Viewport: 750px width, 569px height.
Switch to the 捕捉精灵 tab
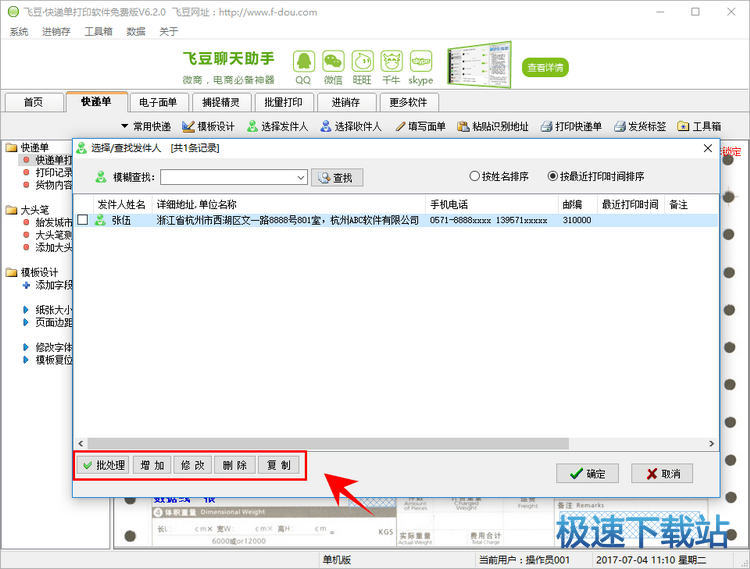221,102
